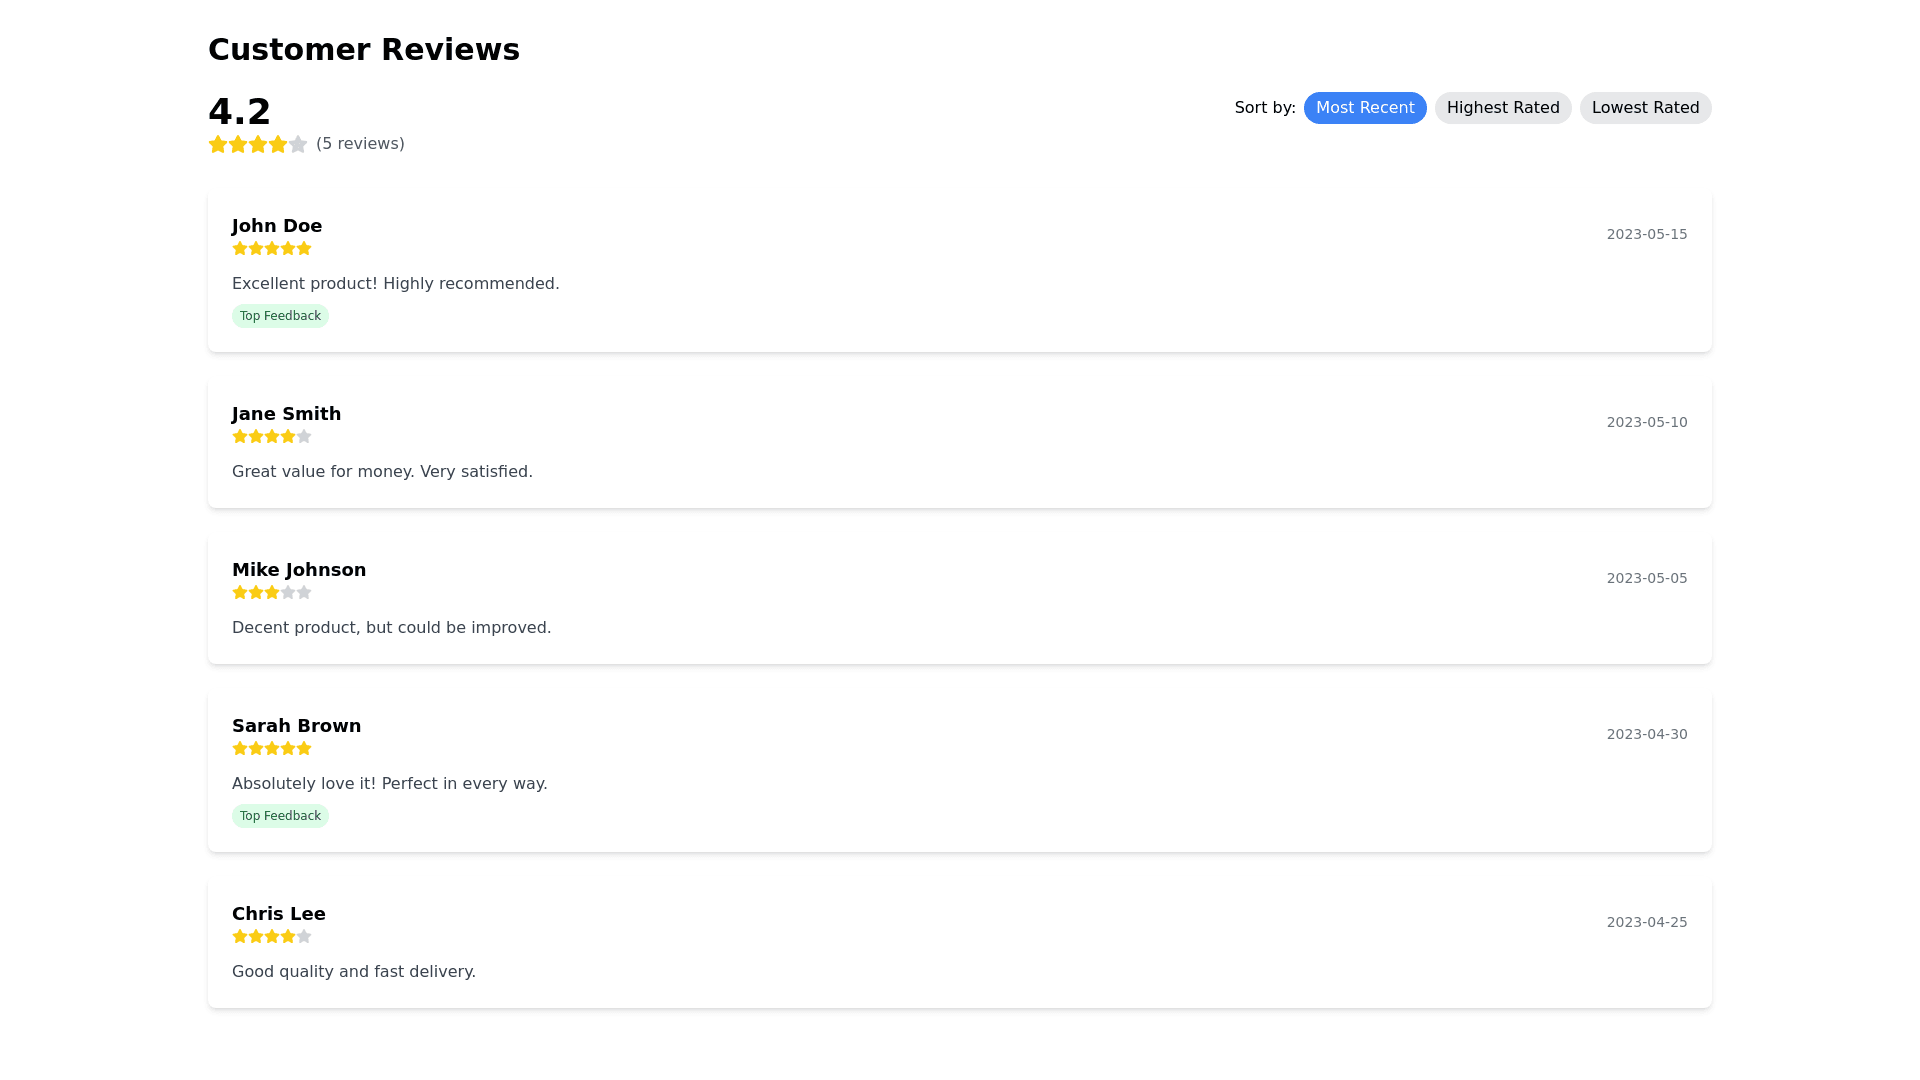The width and height of the screenshot is (1920, 1080).
Task: Click Chris Lee's star rating
Action: [x=272, y=936]
